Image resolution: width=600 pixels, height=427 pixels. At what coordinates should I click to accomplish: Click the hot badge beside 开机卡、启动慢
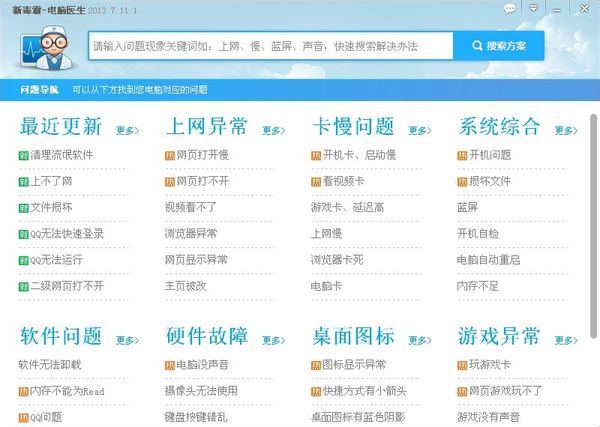pos(316,156)
